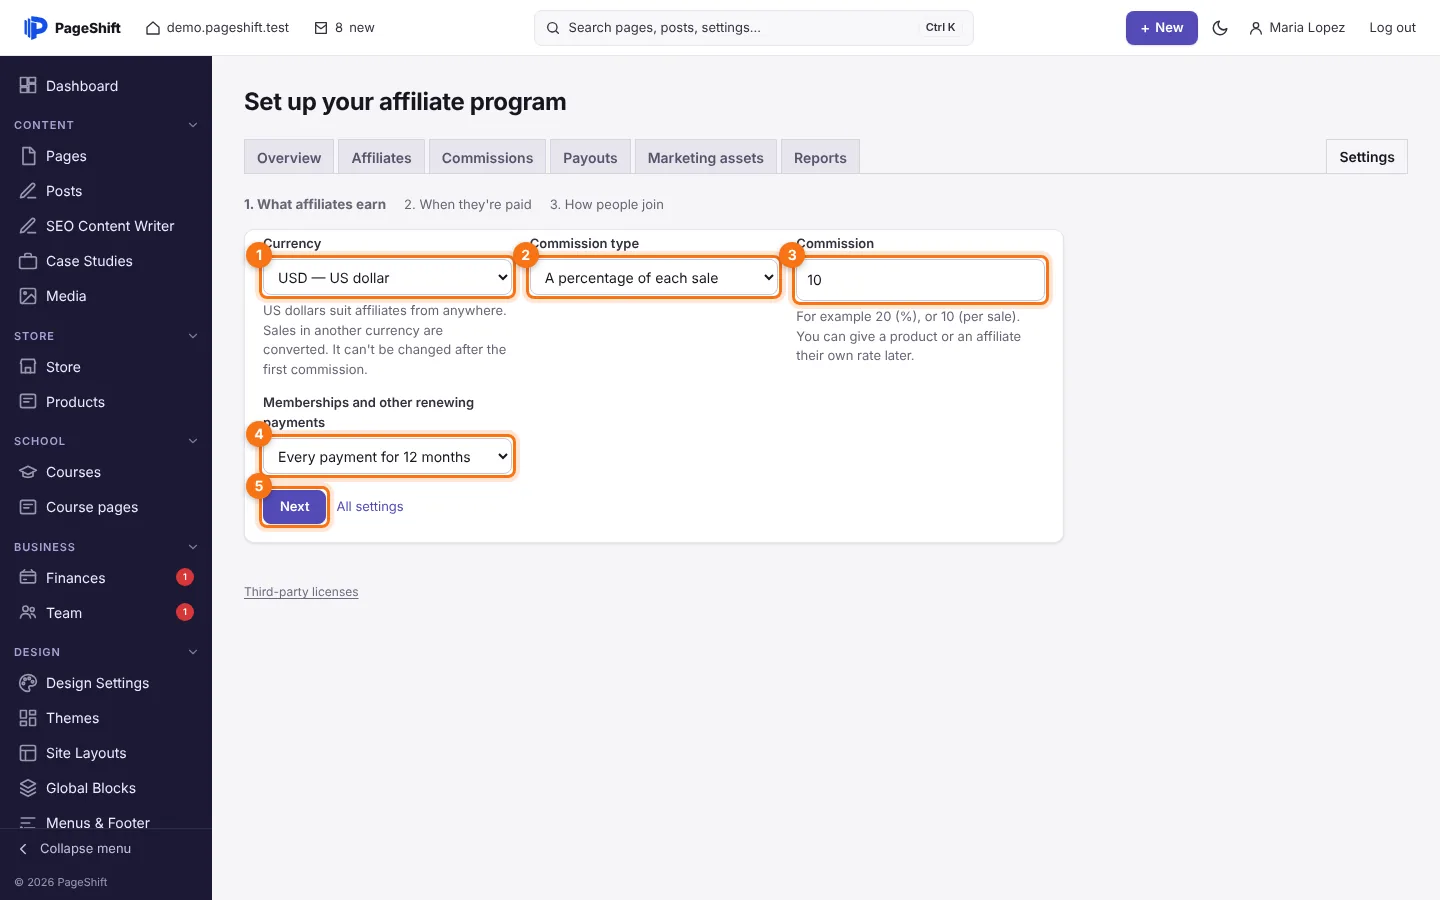Click the Course pages icon
Screen dimensions: 1440x900
pos(28,507)
